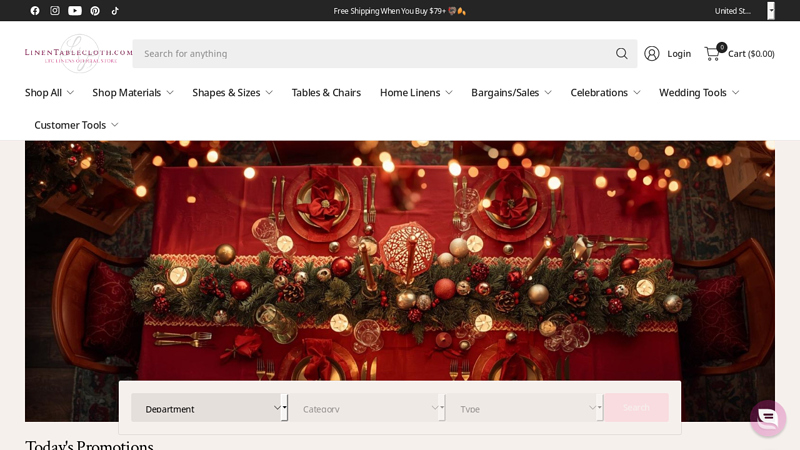The height and width of the screenshot is (450, 800).
Task: Open the TikTok social icon
Action: coord(115,11)
